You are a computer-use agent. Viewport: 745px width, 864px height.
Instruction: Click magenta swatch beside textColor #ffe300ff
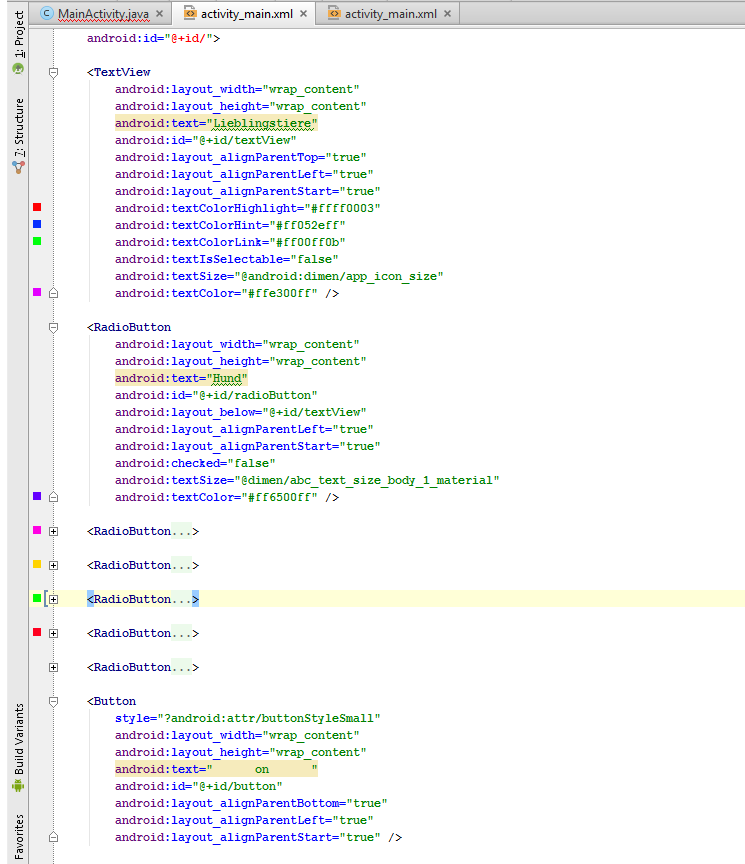tap(37, 292)
